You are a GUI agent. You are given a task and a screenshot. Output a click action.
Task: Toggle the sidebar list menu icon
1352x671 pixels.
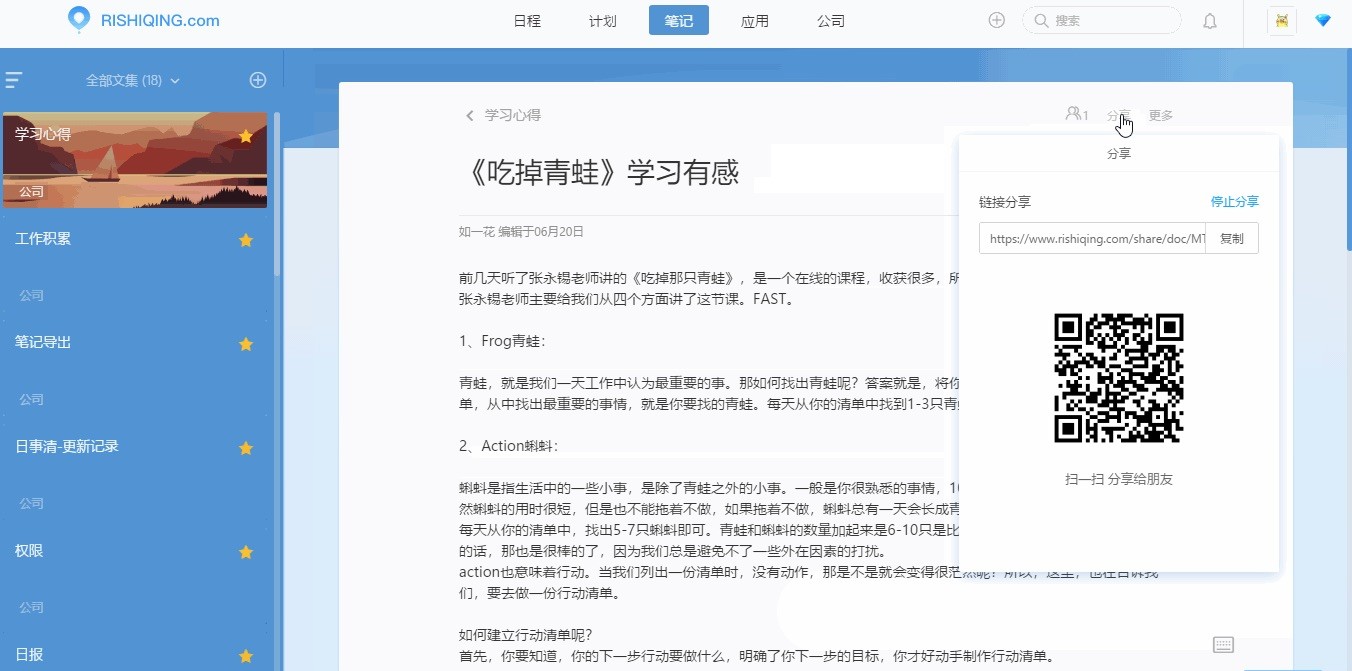(x=14, y=80)
